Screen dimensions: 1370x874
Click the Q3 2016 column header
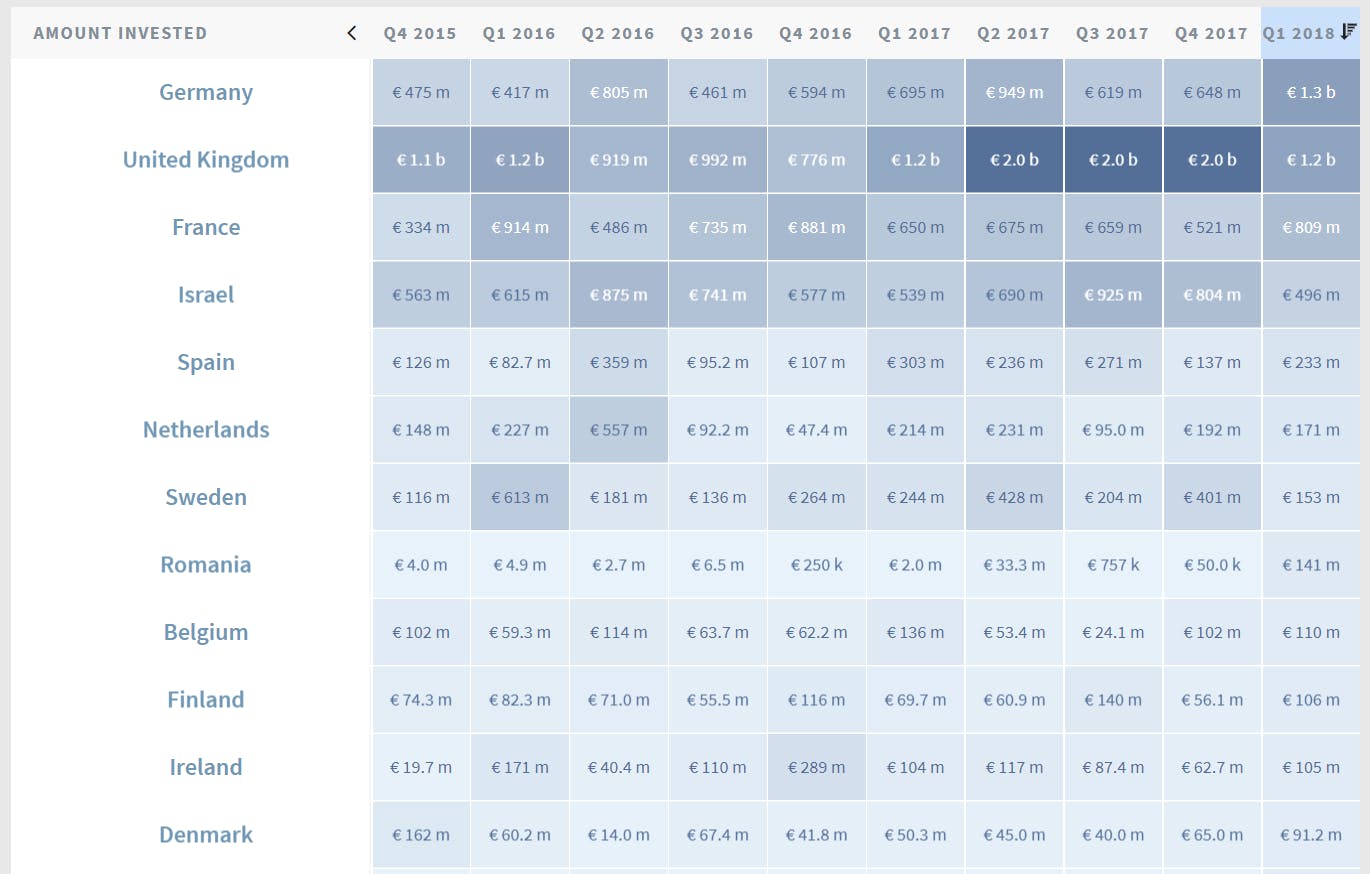coord(716,33)
